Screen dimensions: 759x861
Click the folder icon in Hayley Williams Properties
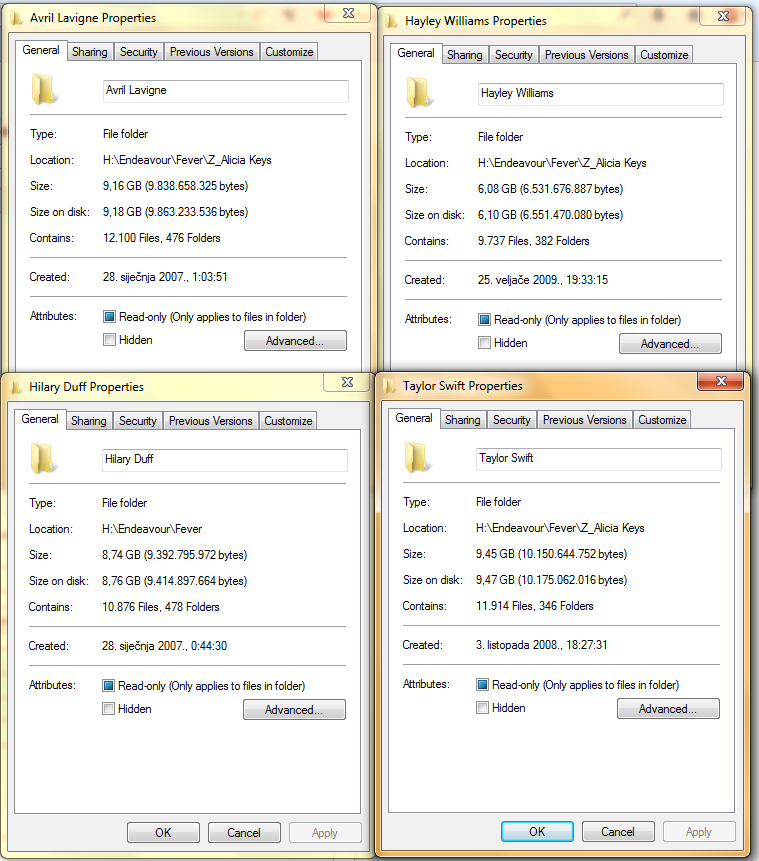(418, 93)
